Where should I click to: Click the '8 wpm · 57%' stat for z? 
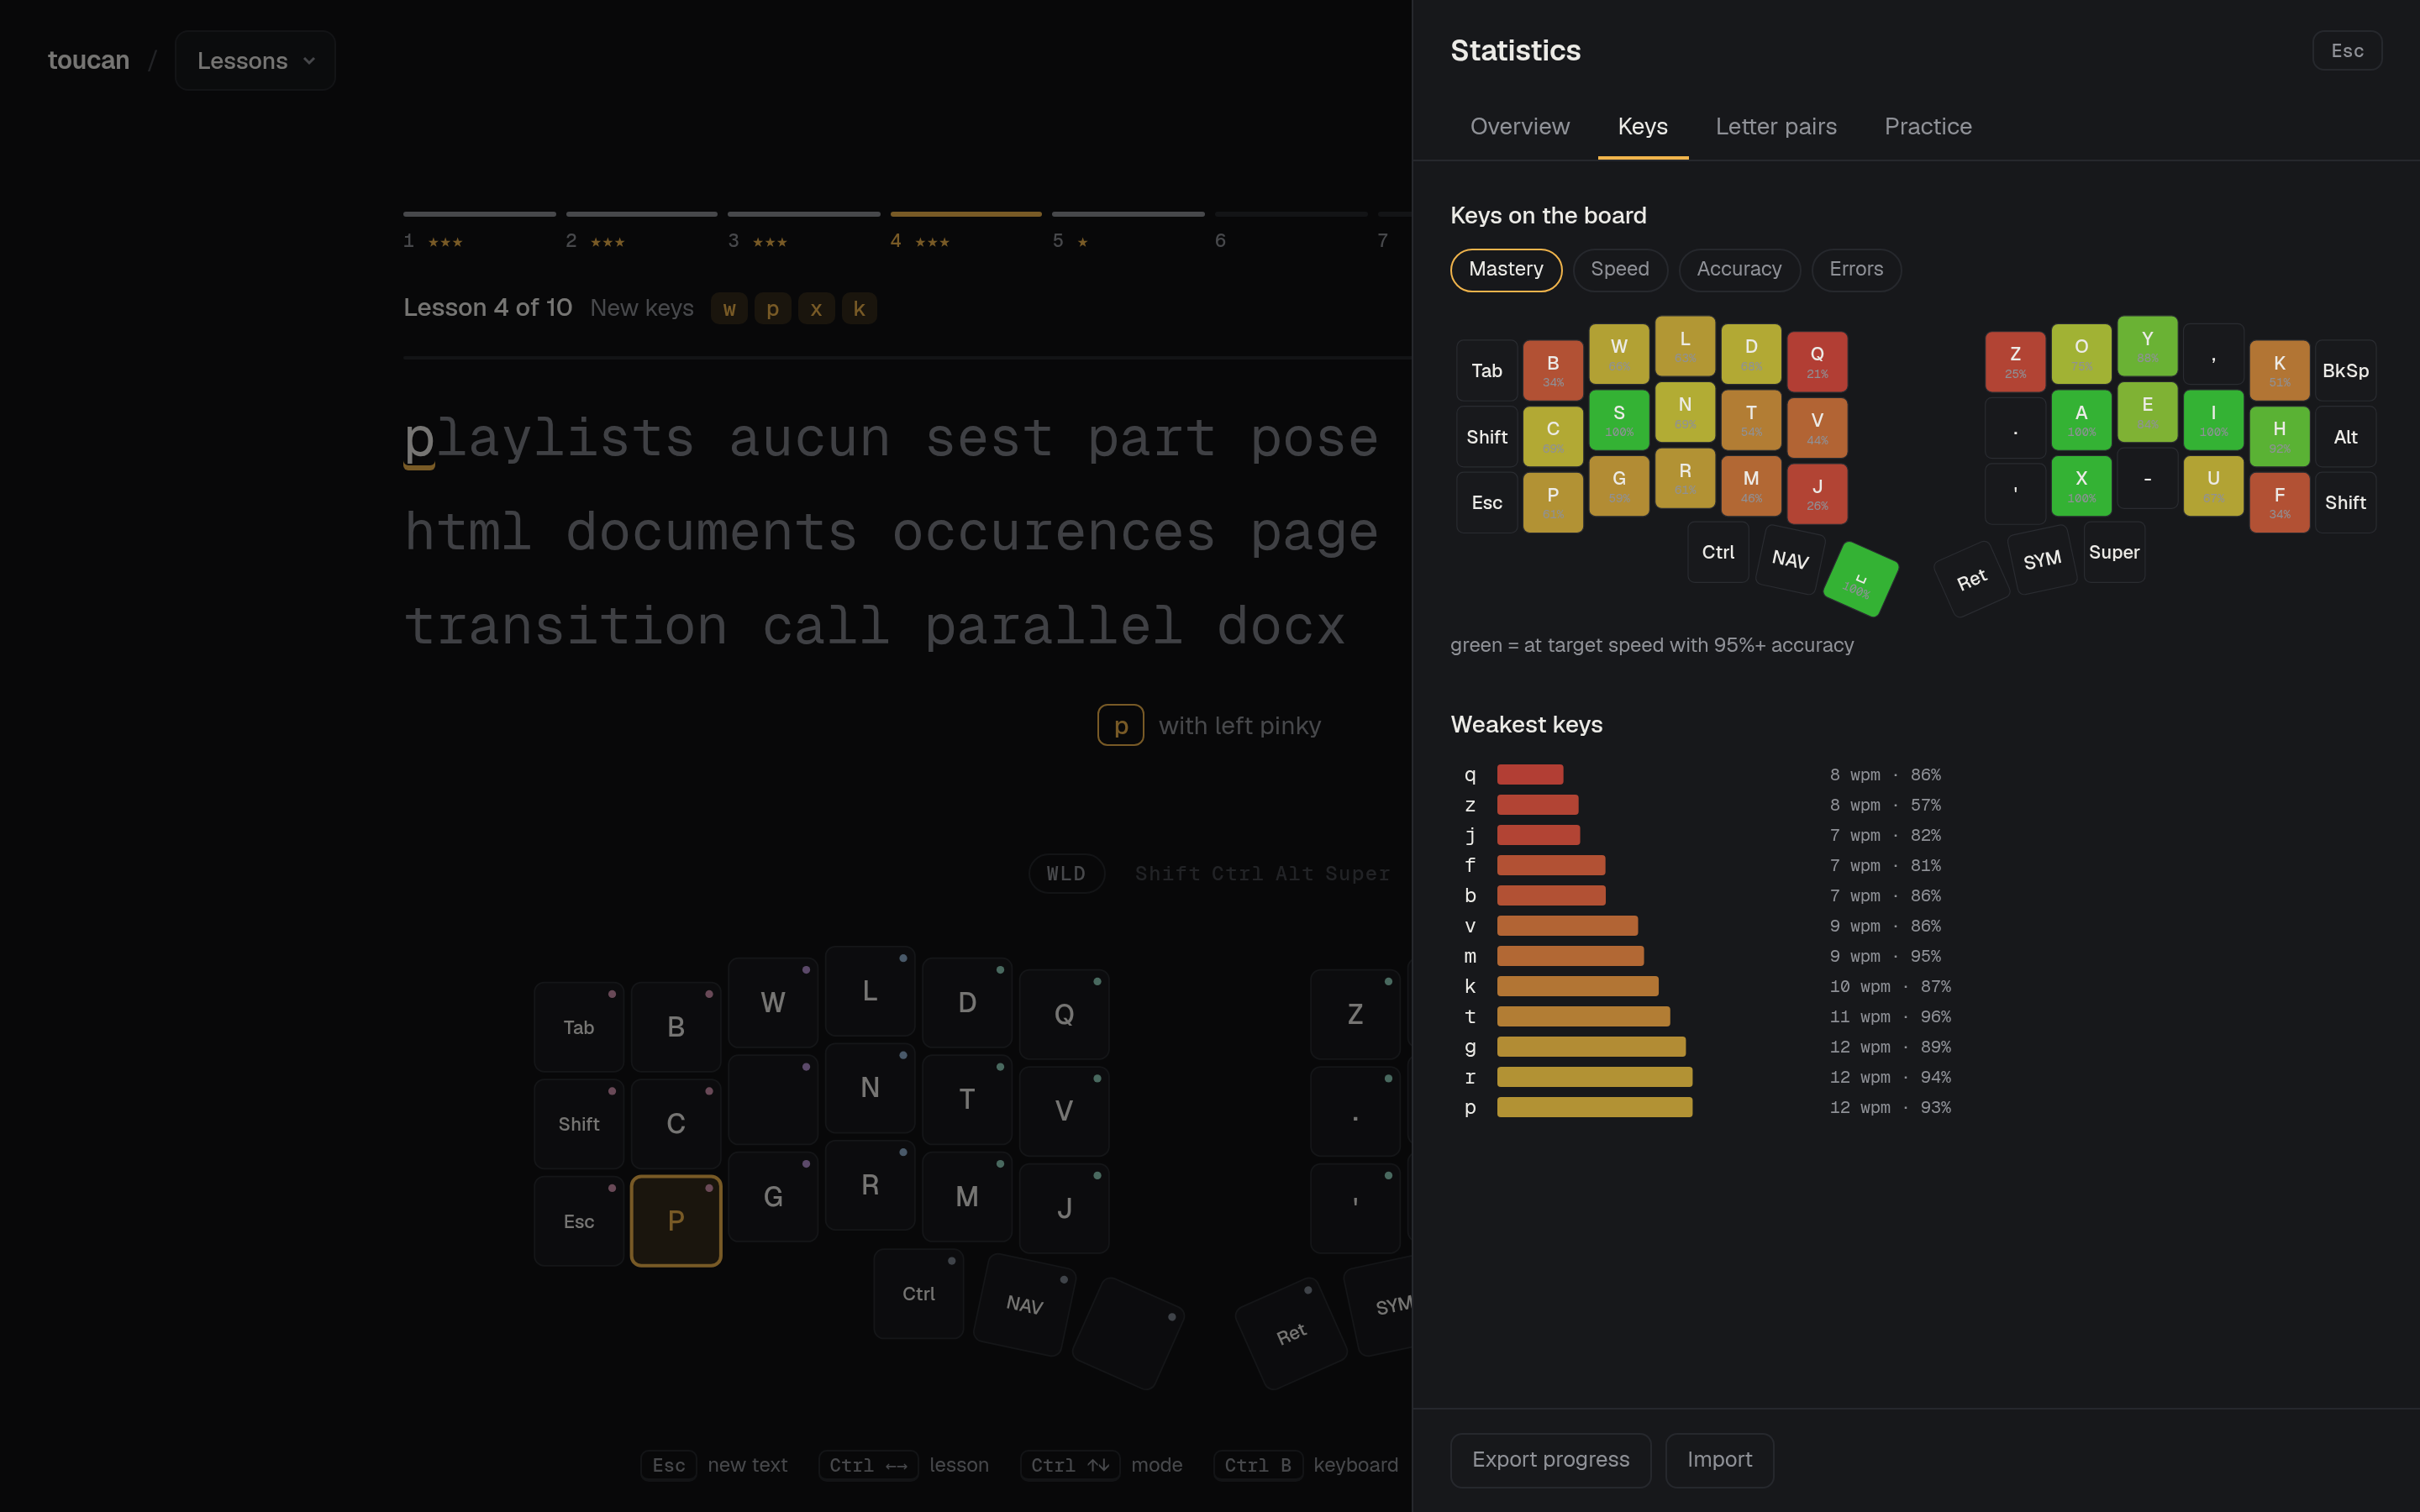[1885, 805]
